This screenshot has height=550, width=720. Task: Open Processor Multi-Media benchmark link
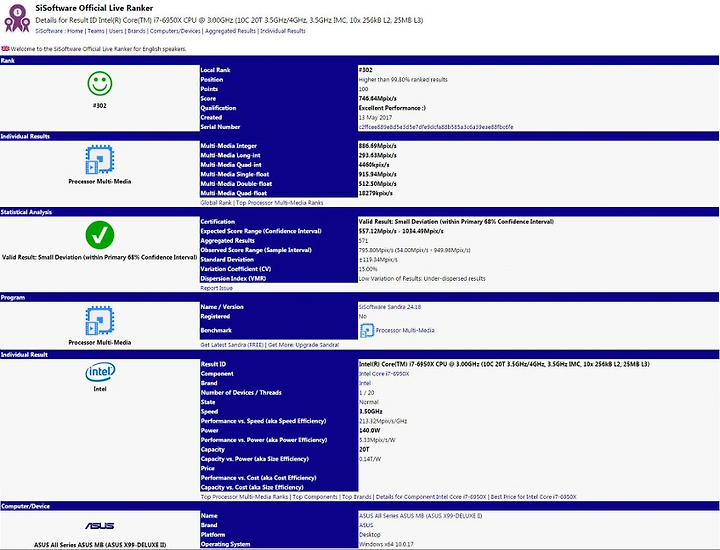coord(405,330)
